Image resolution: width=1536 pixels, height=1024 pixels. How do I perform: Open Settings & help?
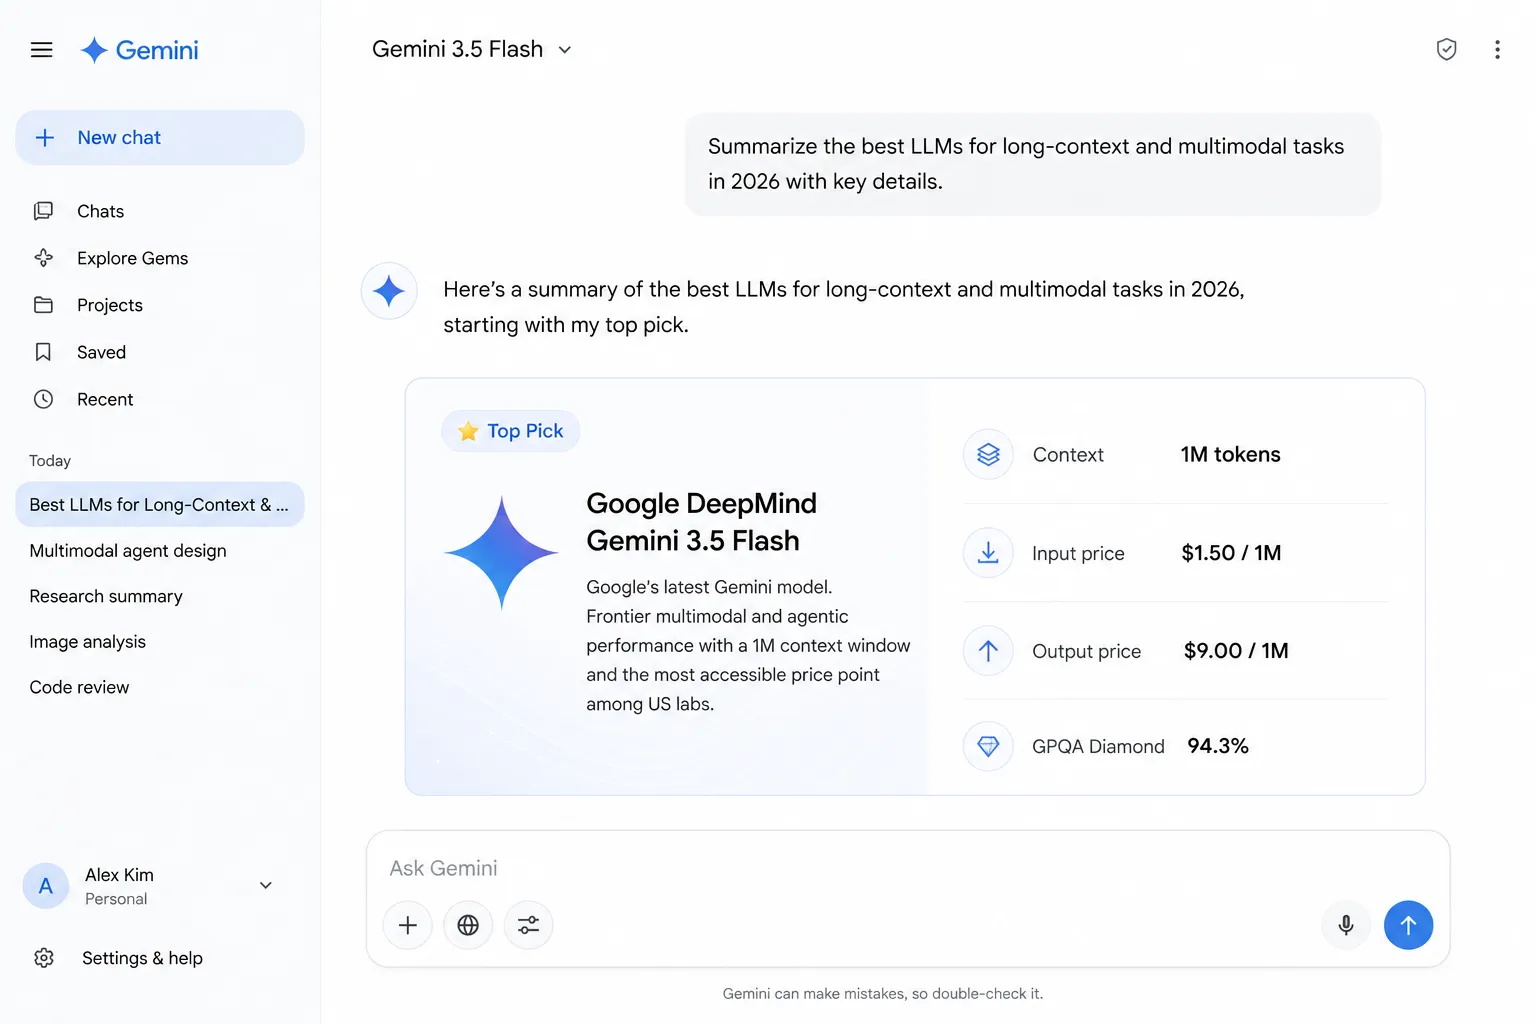coord(118,958)
